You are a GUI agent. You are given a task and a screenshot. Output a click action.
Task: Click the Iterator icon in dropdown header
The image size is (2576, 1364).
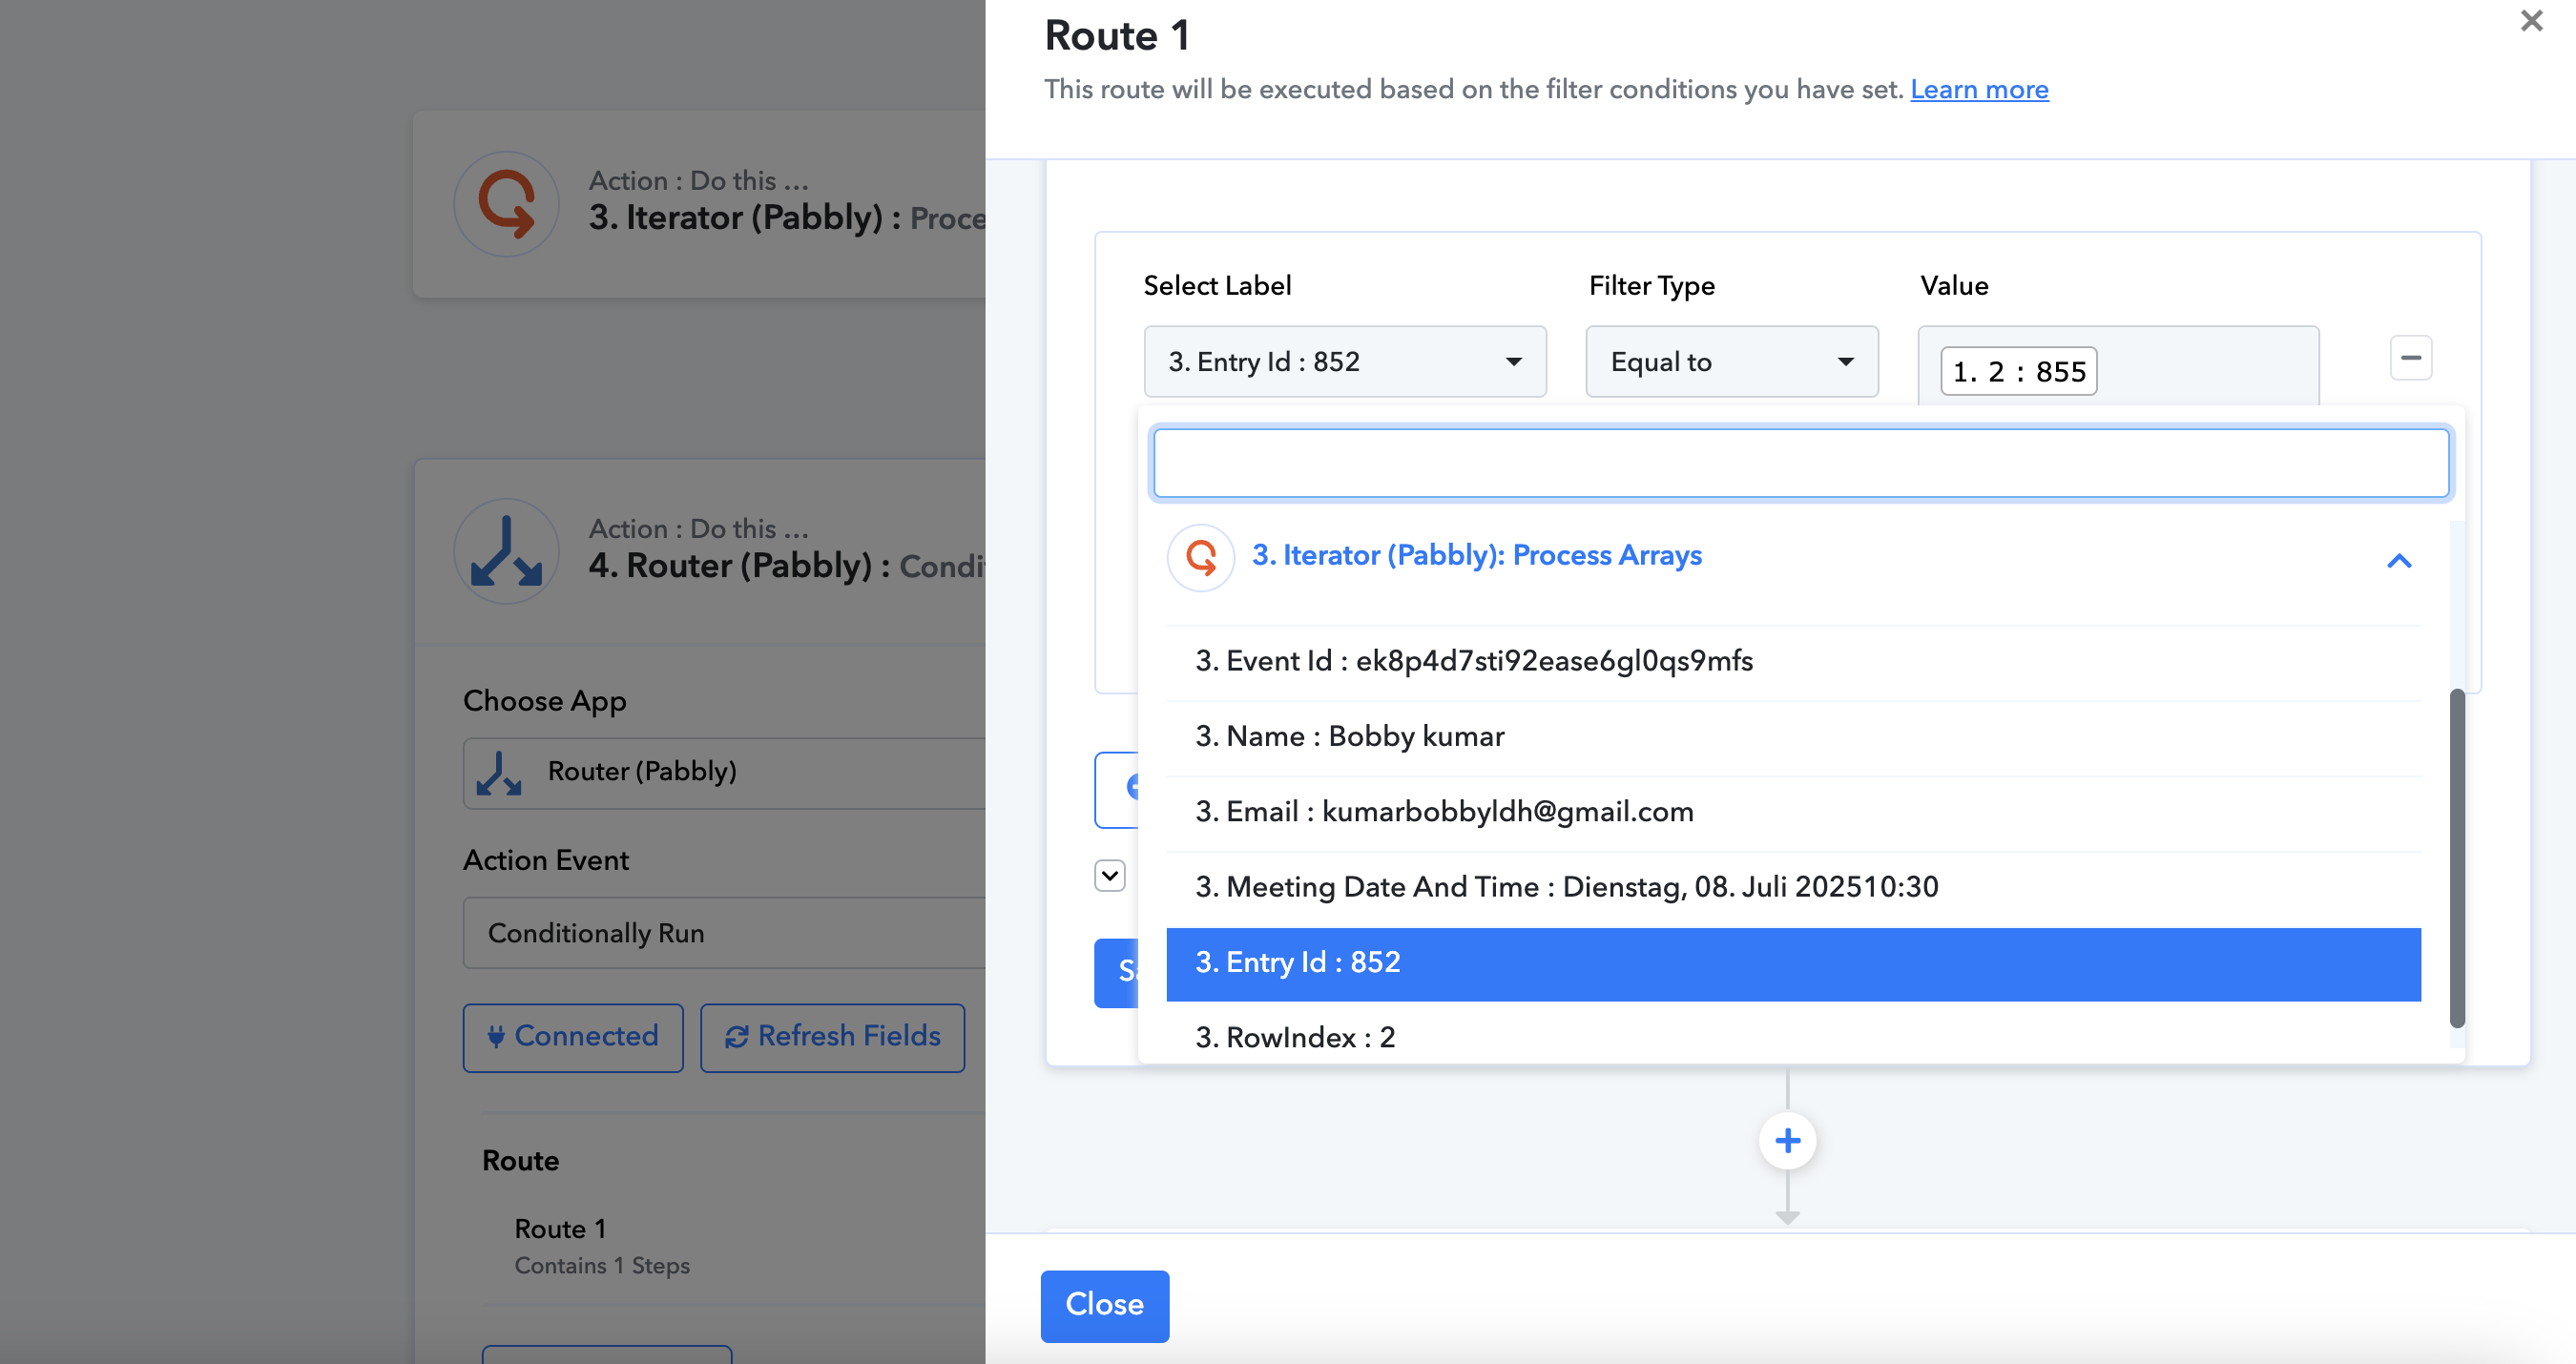[x=1201, y=558]
